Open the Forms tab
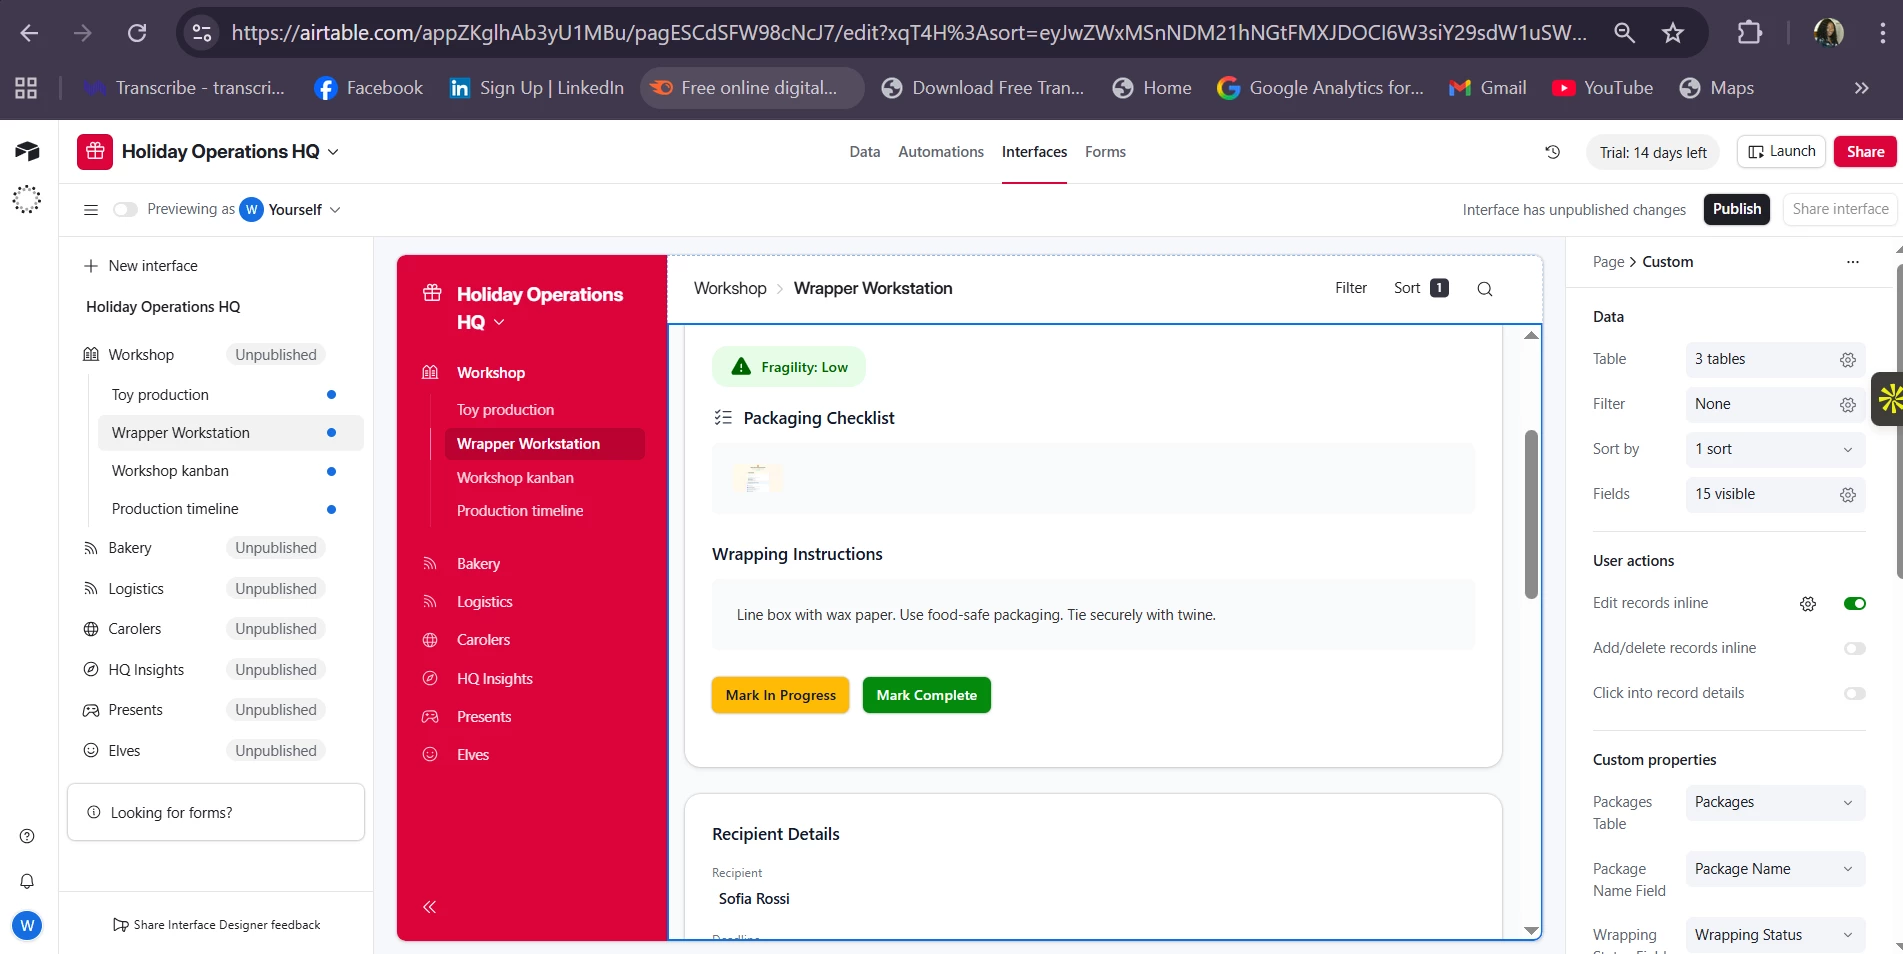Viewport: 1903px width, 954px height. click(1105, 152)
